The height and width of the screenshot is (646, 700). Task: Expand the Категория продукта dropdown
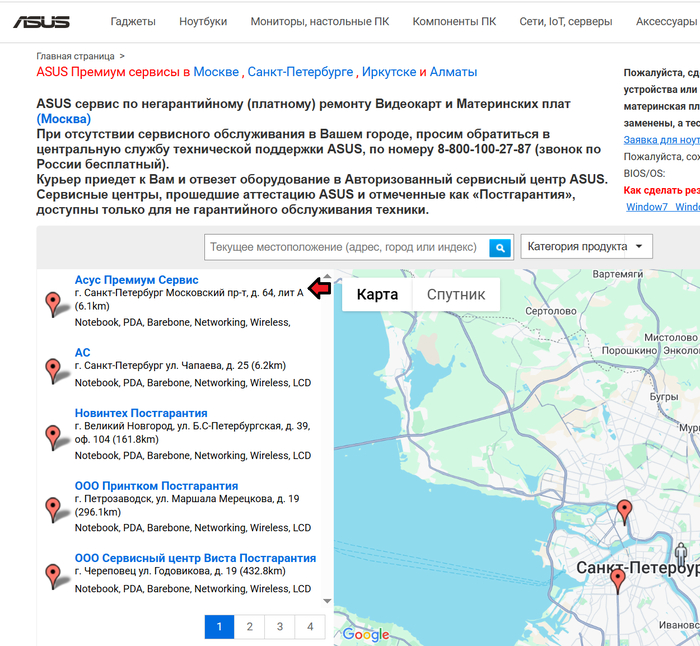586,247
